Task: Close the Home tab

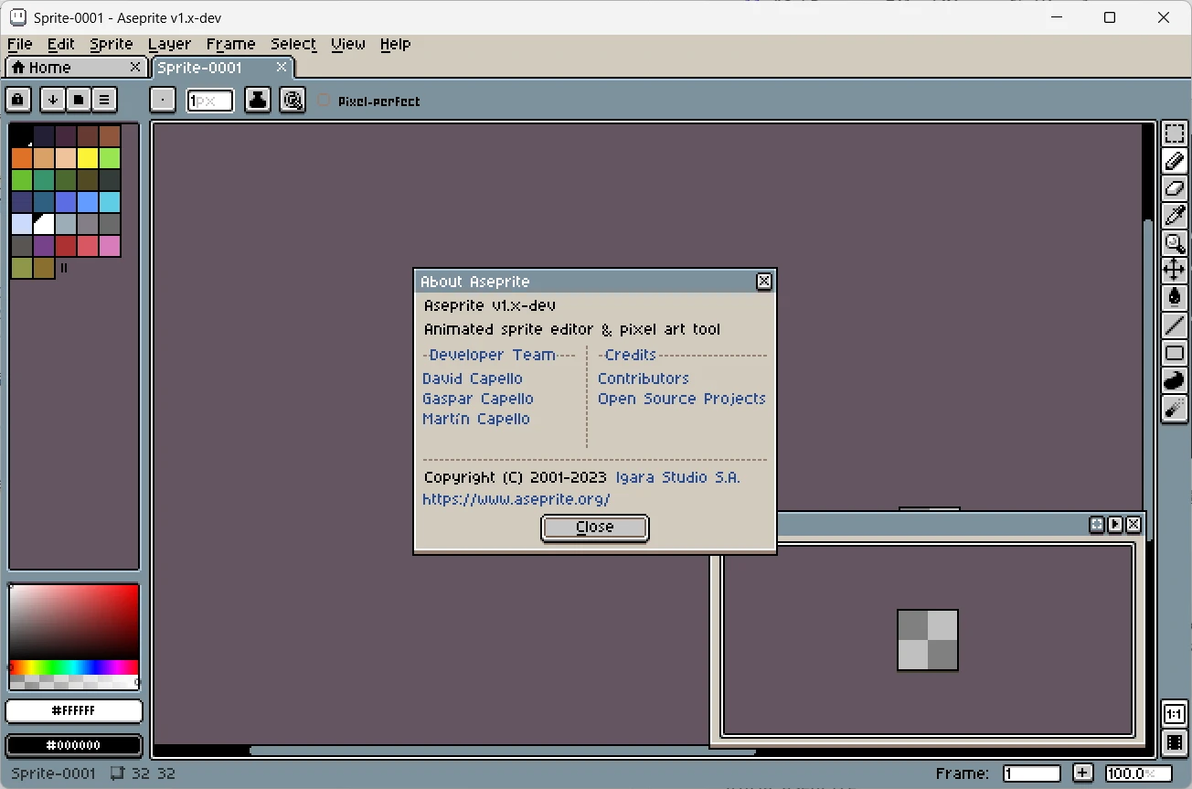Action: [x=135, y=67]
